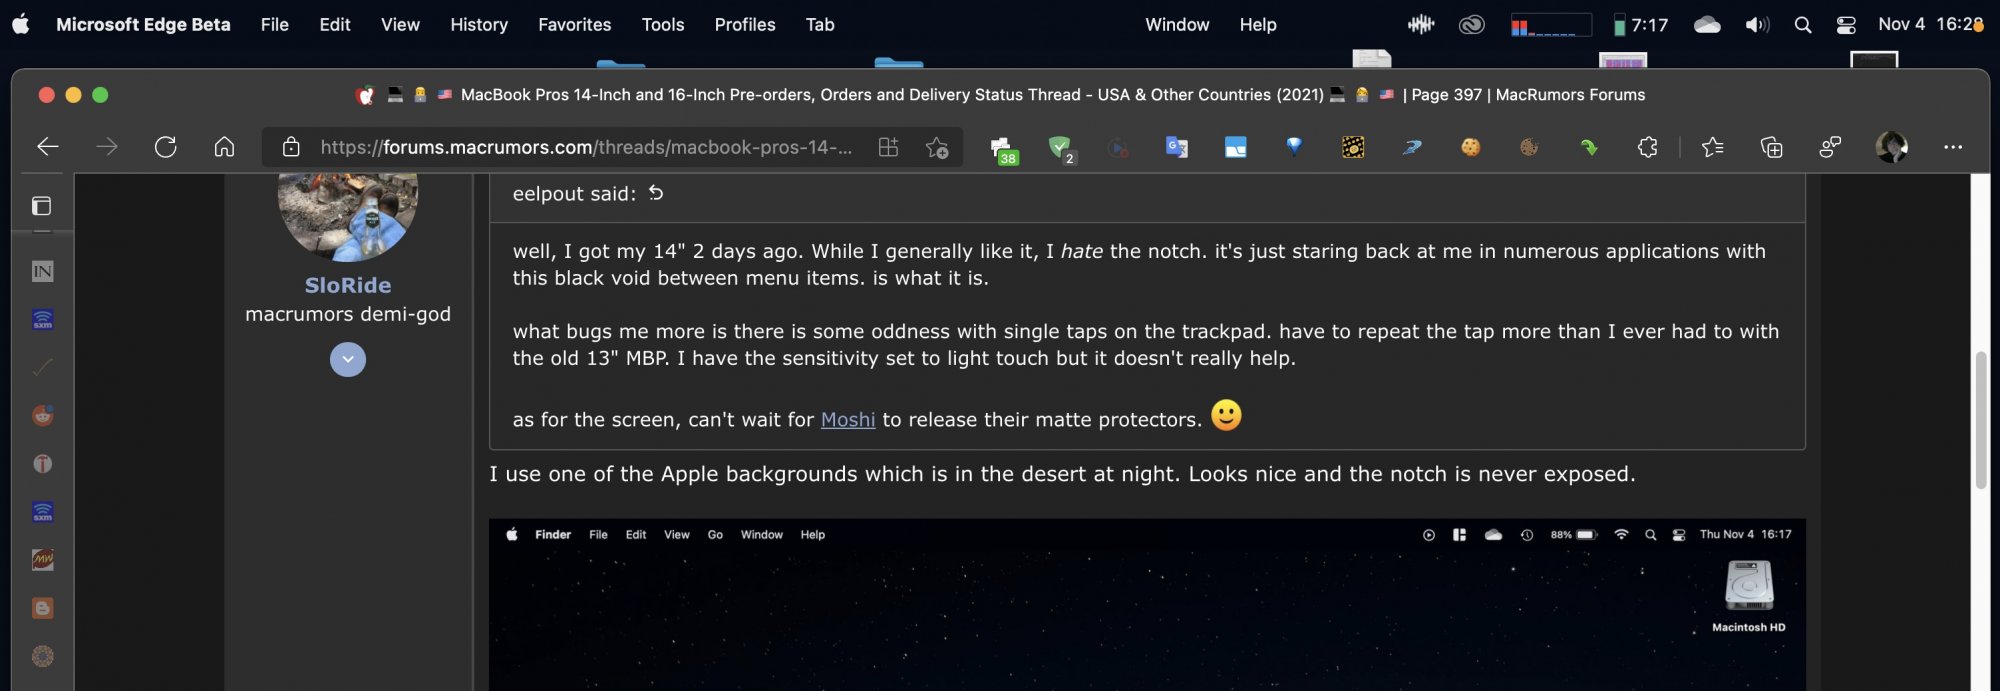
Task: Open the Apple menu
Action: pos(21,25)
